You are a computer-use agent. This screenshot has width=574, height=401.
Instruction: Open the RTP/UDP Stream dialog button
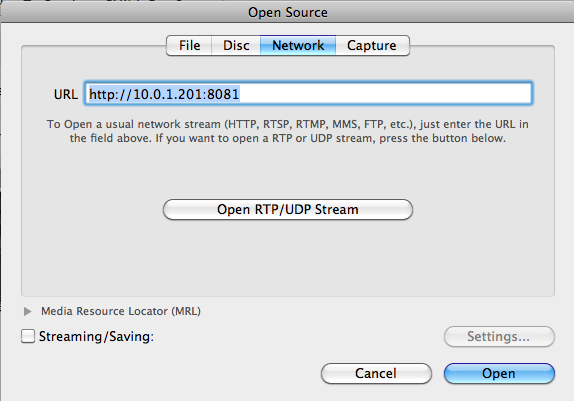pyautogui.click(x=288, y=209)
